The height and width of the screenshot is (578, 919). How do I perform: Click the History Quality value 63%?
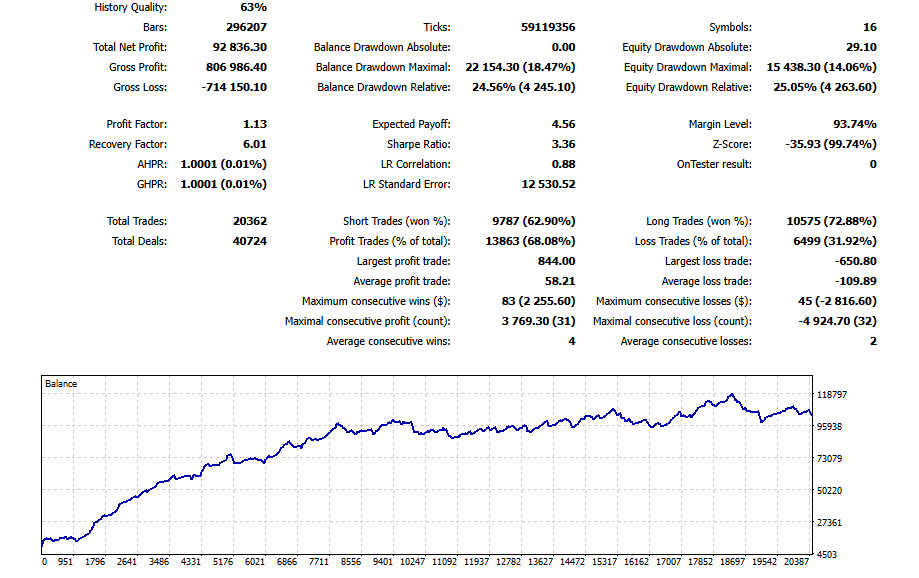point(254,7)
